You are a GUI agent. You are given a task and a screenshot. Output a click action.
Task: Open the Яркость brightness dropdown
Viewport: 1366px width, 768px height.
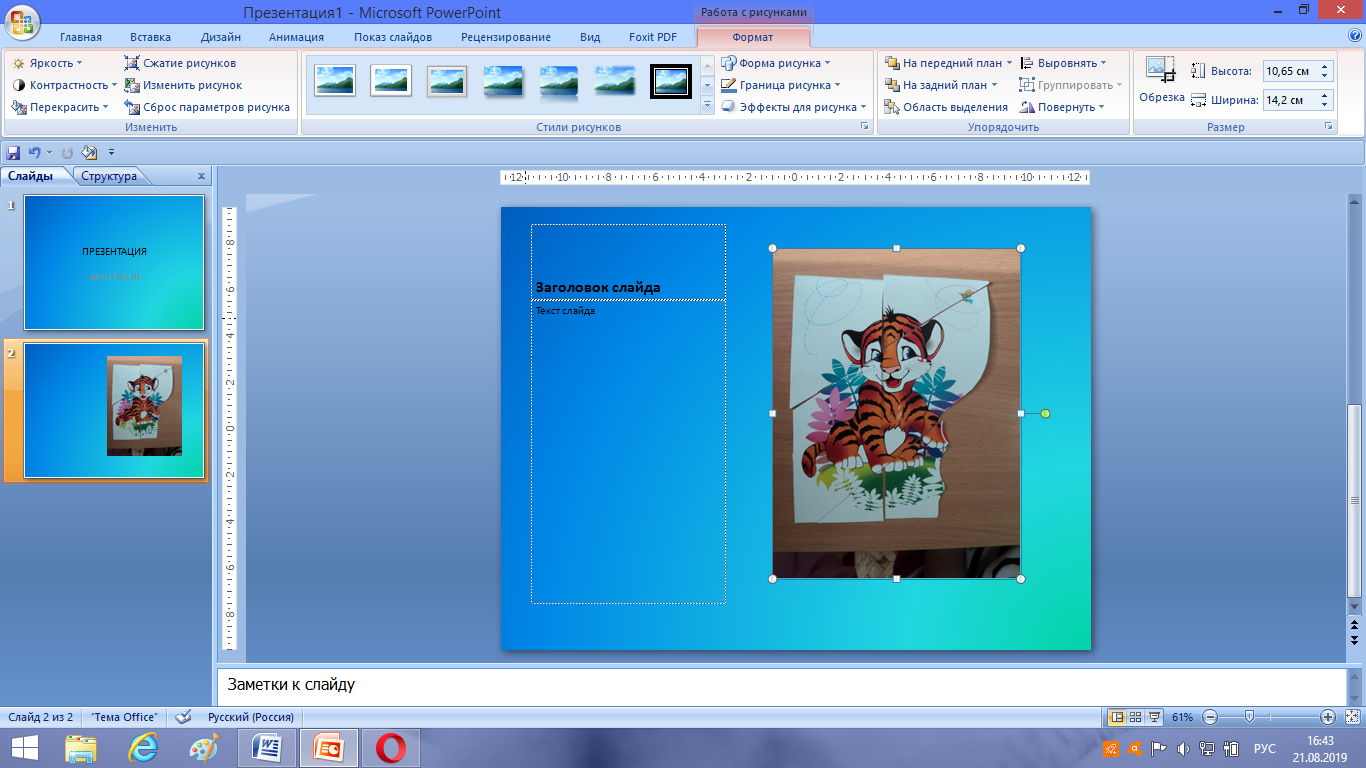tap(47, 63)
